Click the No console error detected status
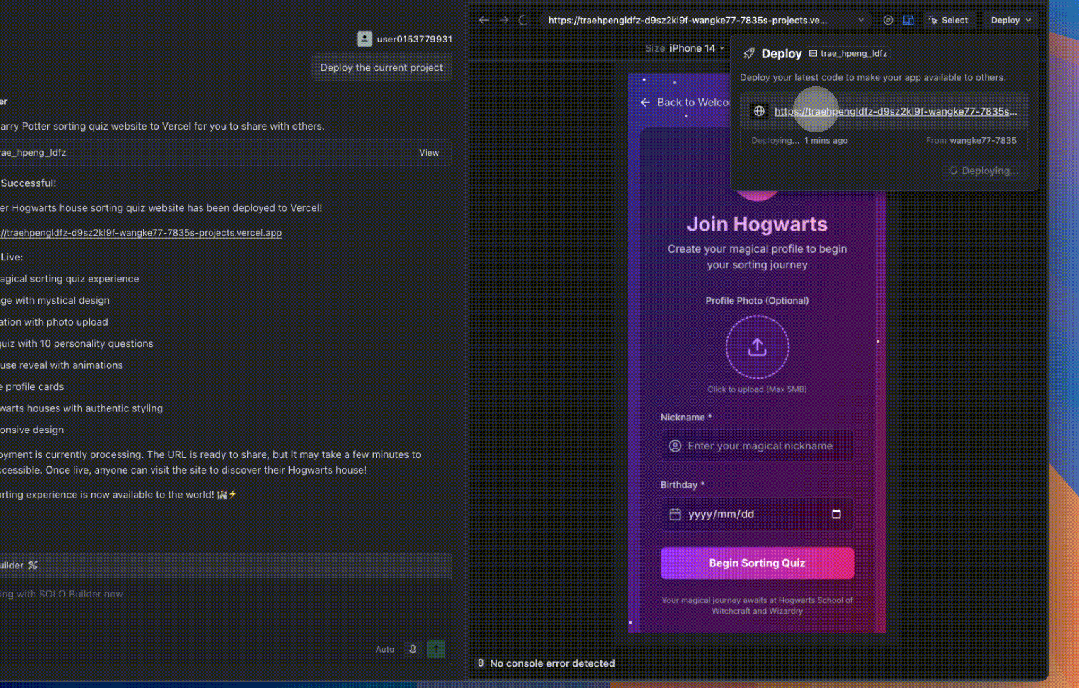The width and height of the screenshot is (1079, 688). [x=551, y=663]
